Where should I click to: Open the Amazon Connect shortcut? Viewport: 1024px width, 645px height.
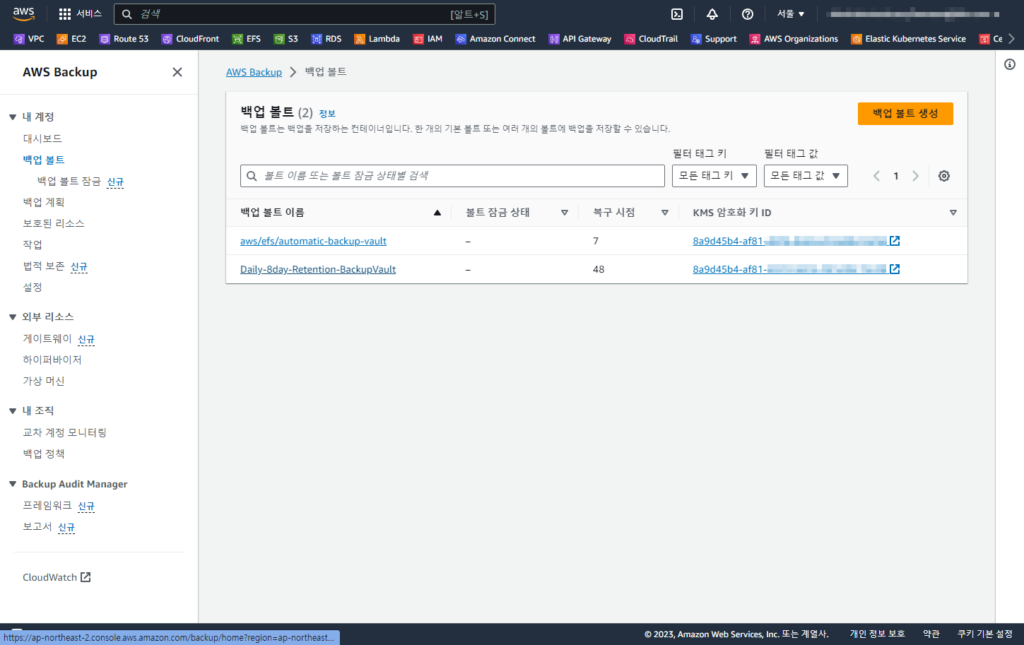click(x=495, y=39)
